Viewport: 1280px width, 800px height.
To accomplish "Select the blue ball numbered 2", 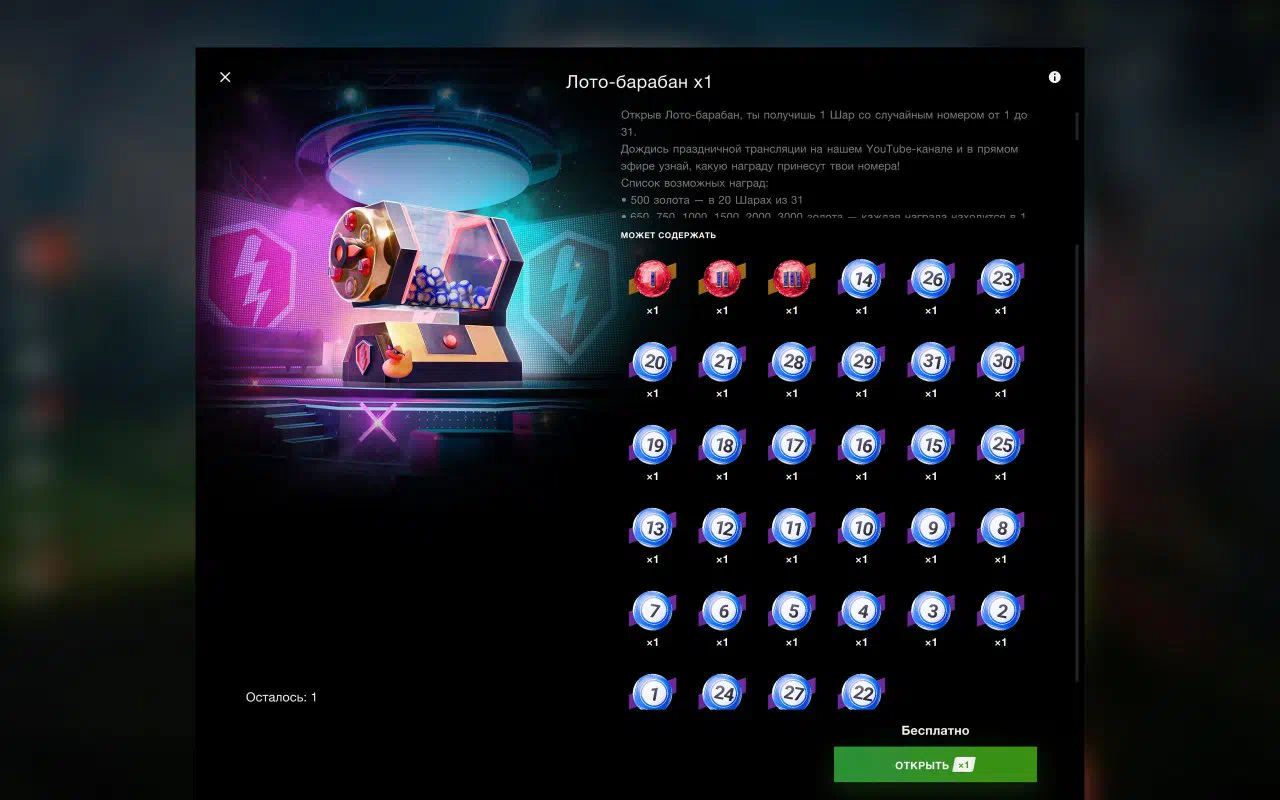I will pyautogui.click(x=1001, y=611).
